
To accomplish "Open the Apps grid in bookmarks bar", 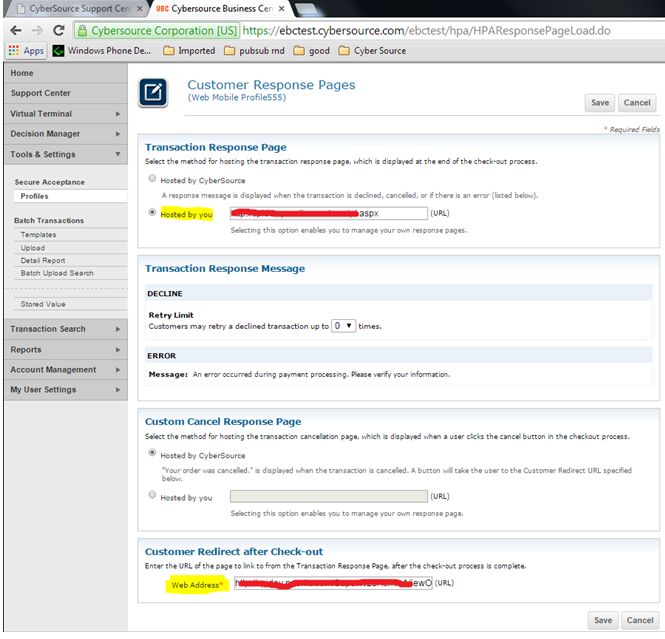I will point(26,51).
